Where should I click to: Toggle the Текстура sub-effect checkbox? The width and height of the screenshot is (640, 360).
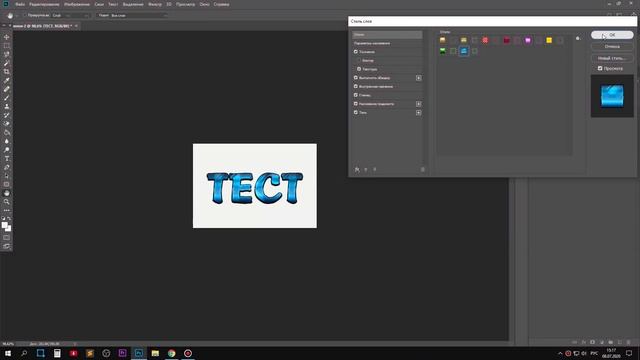point(359,69)
